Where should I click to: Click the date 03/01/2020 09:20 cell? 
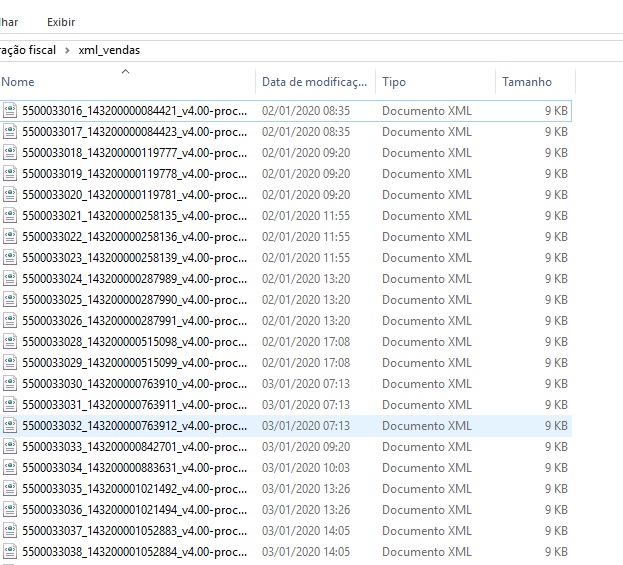[306, 447]
